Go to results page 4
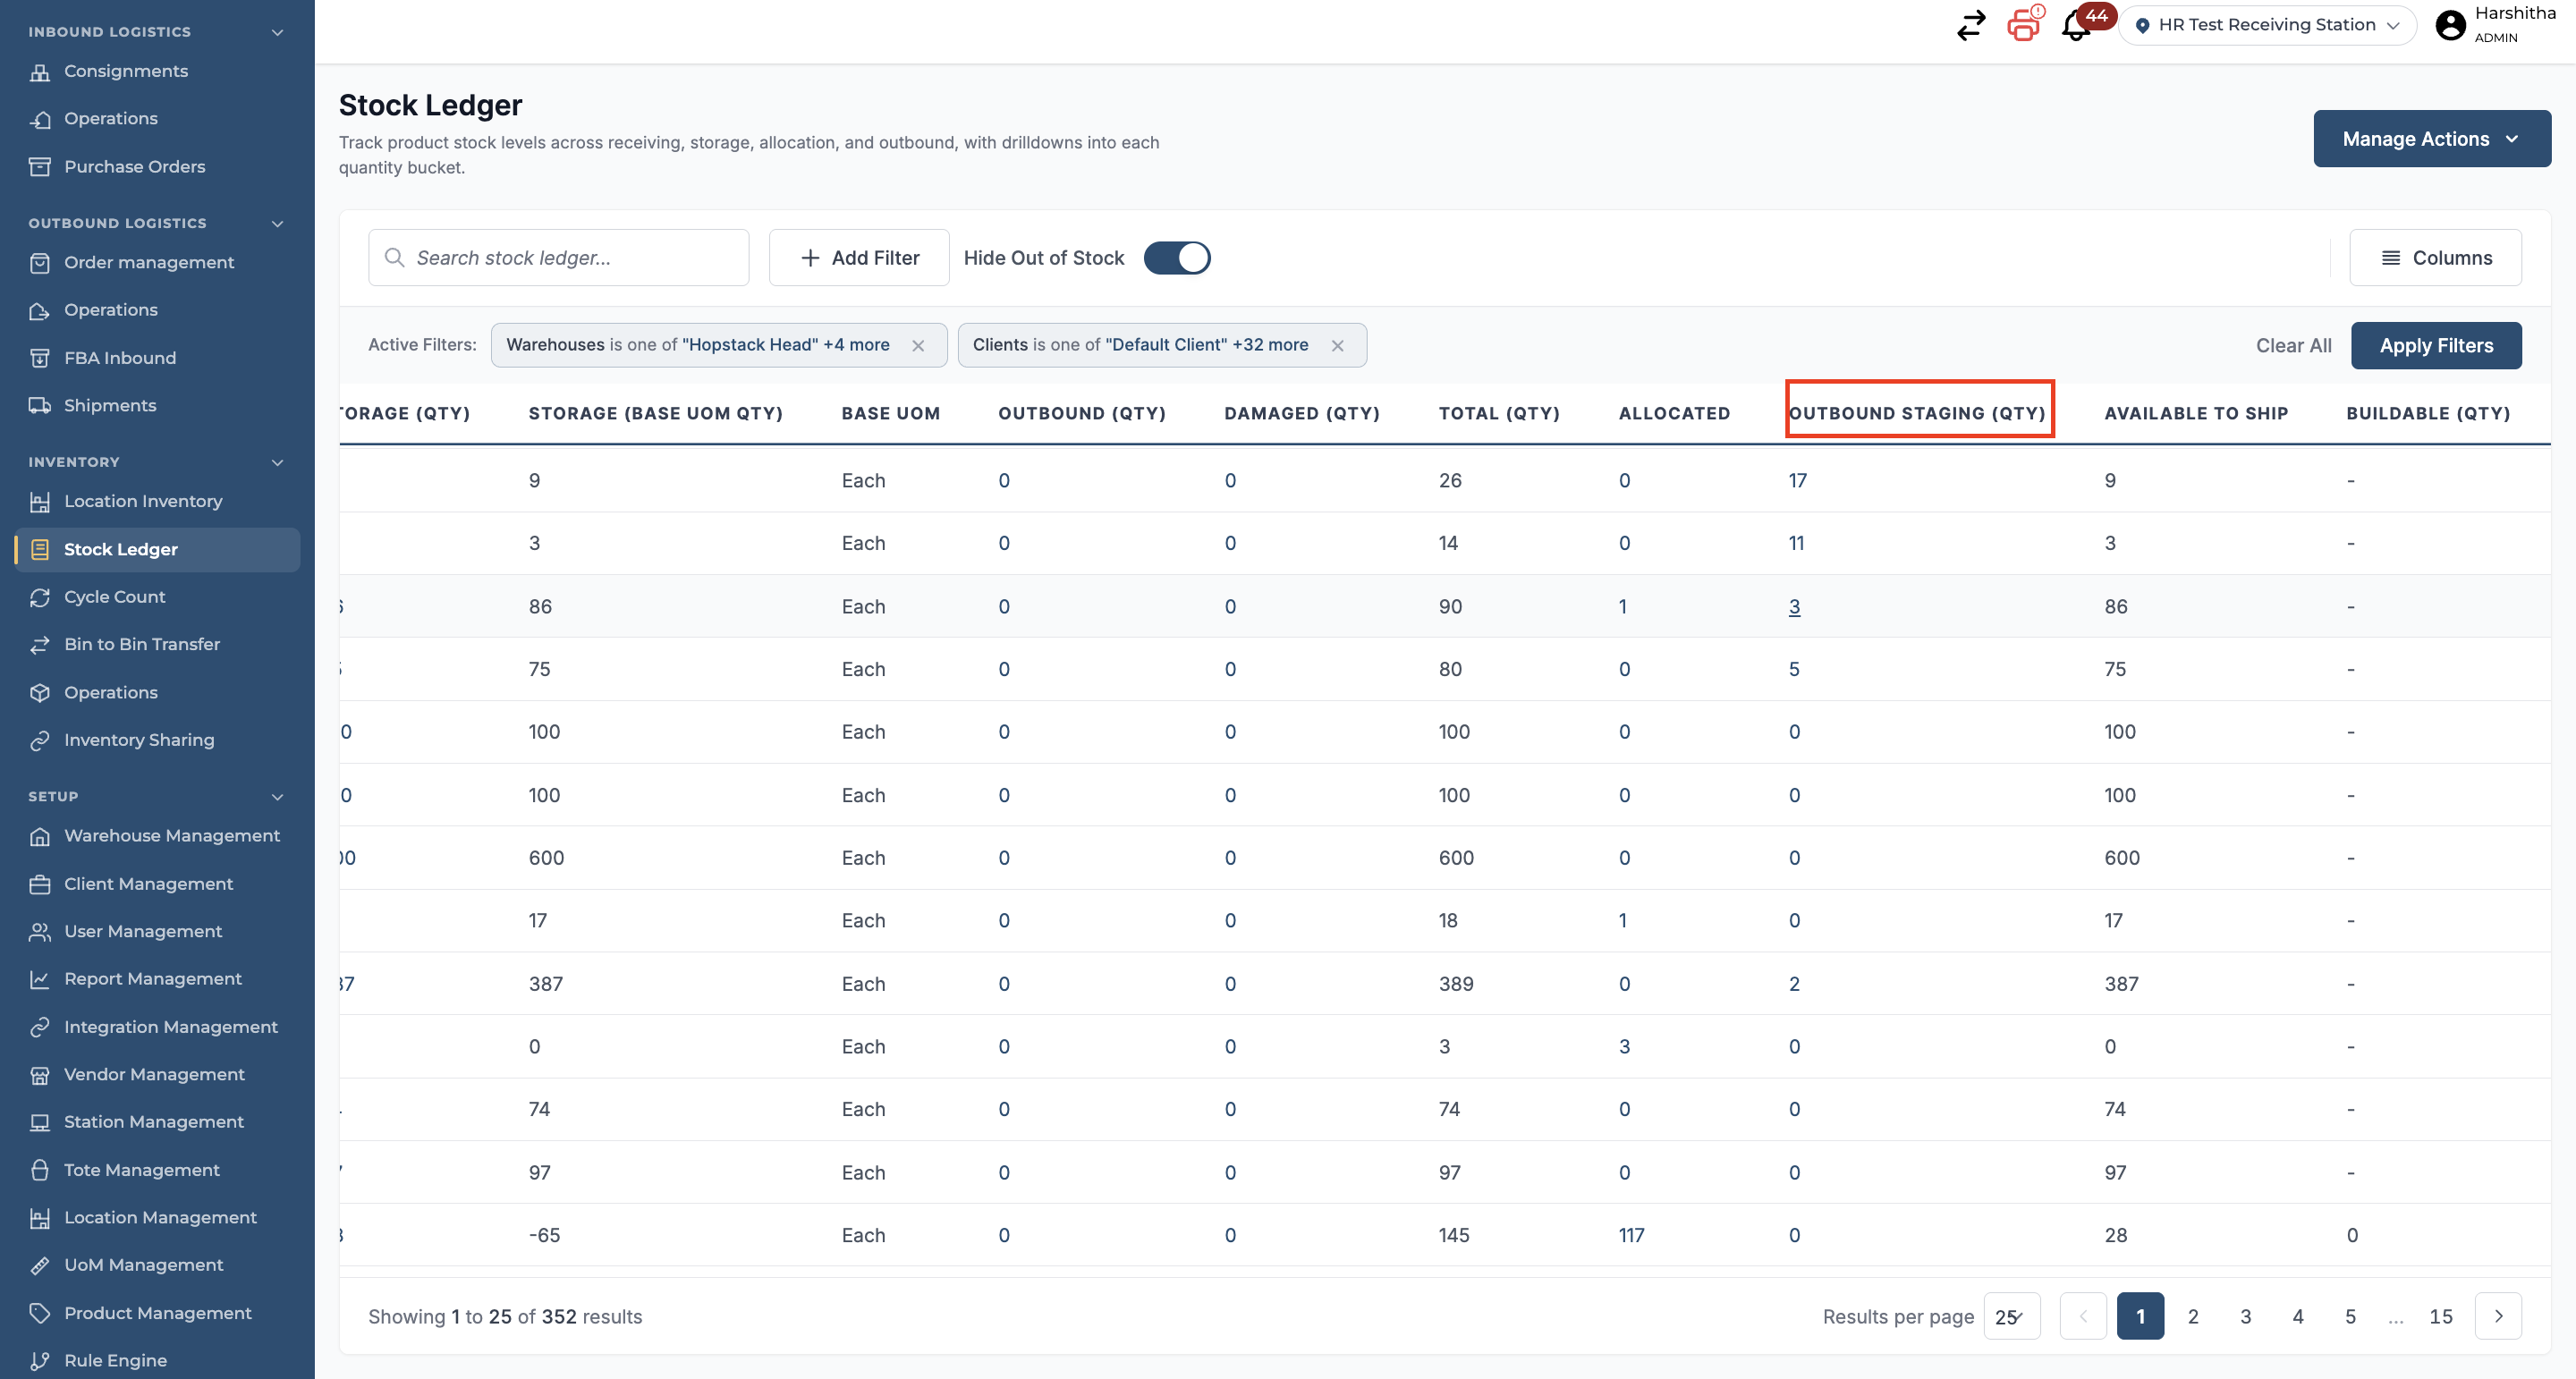 2298,1316
